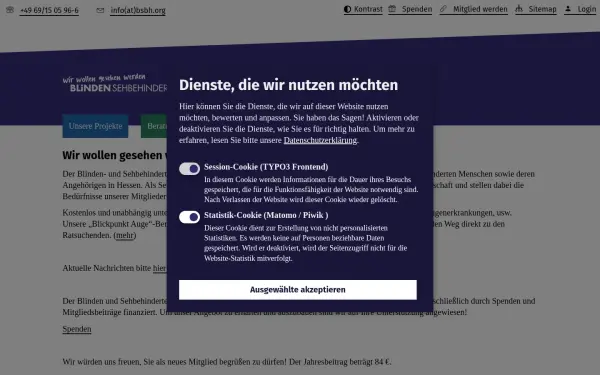Click the Session-Cookie (TYPO3 Frontend) label text

pyautogui.click(x=266, y=167)
